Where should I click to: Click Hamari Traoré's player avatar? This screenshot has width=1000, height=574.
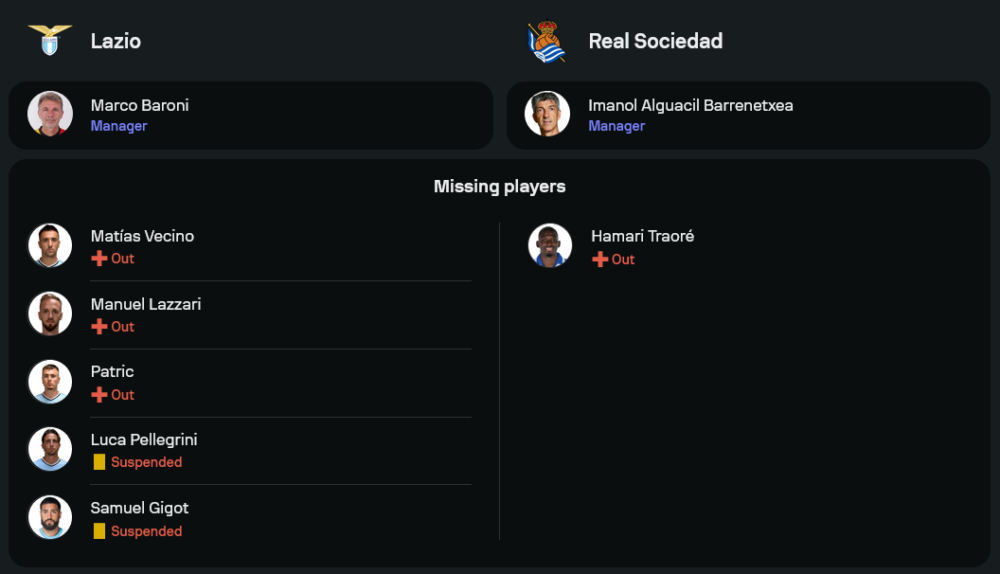tap(550, 245)
